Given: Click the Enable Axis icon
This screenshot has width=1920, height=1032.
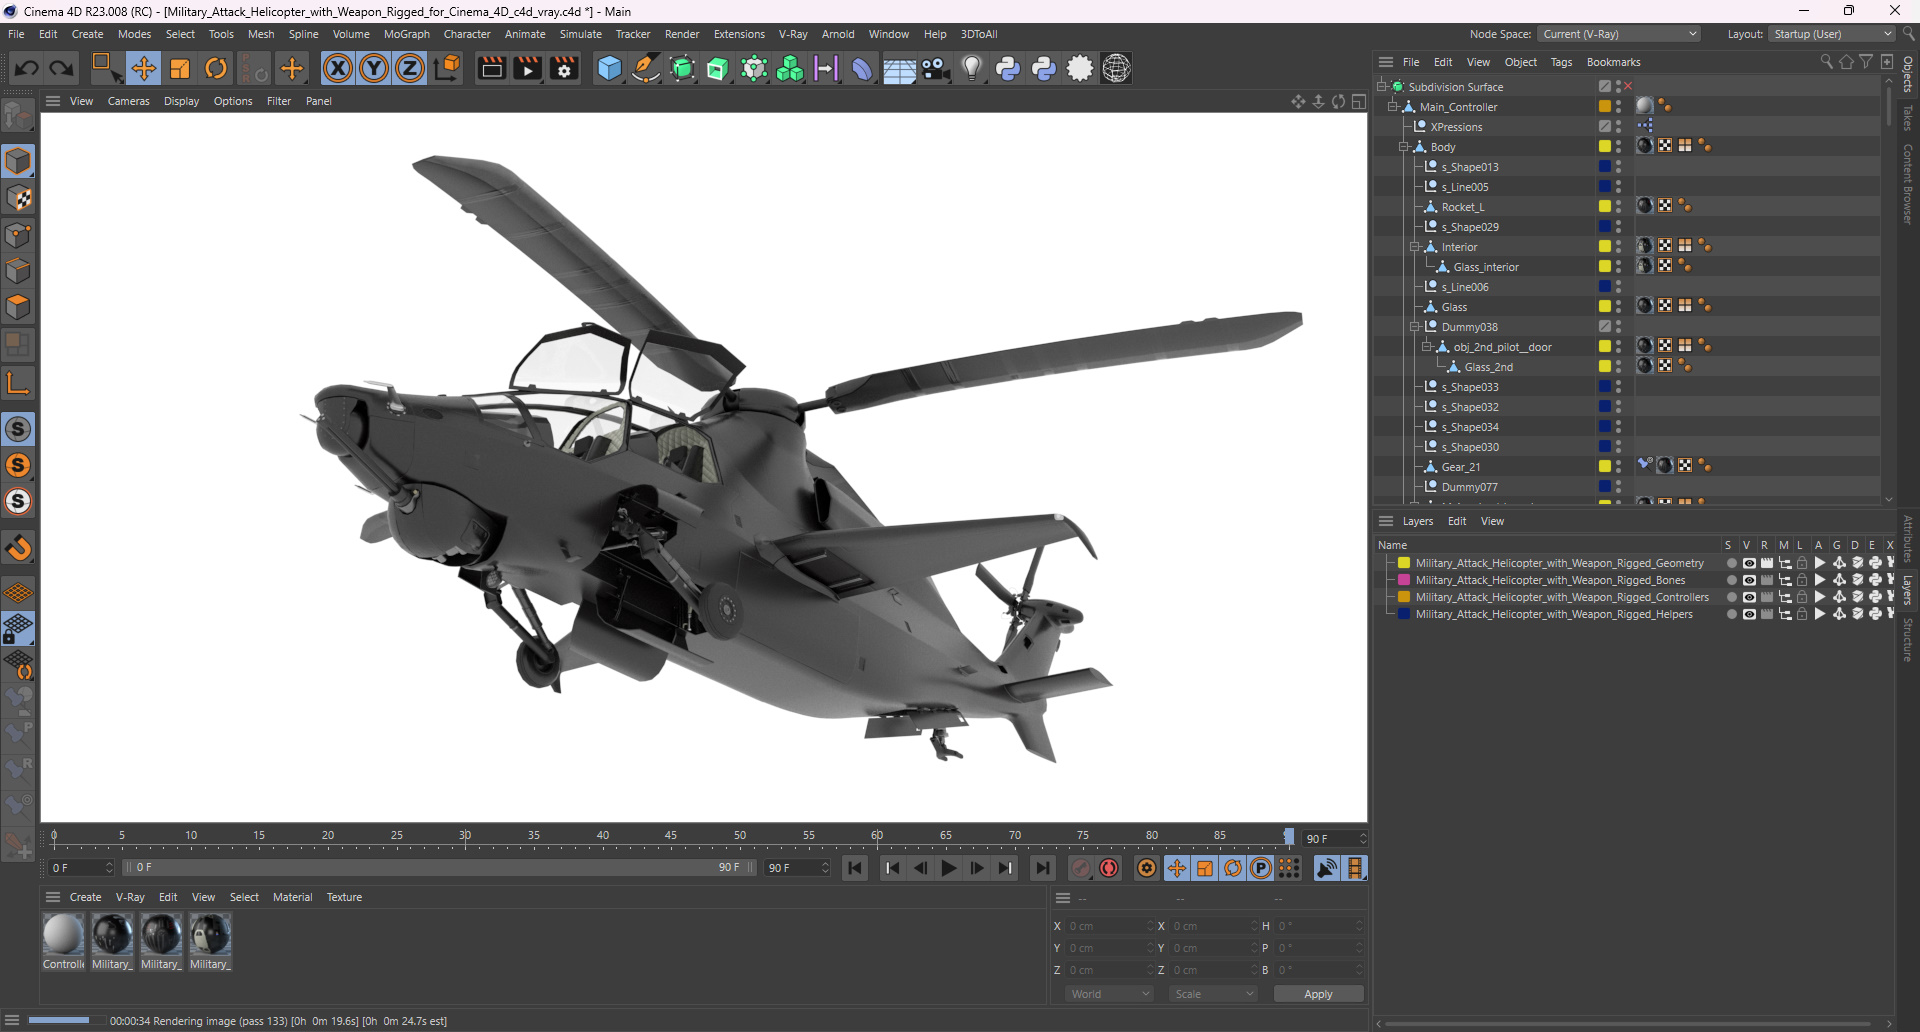Looking at the screenshot, I should click(18, 383).
